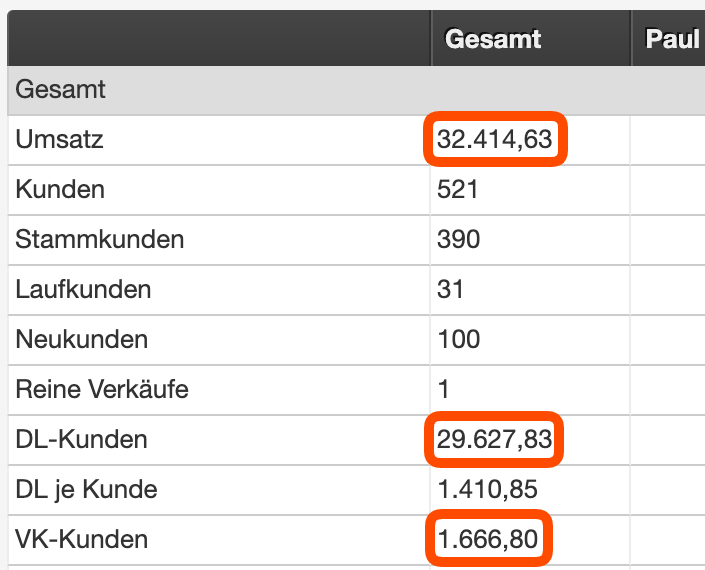Select the VK-Kunden row label
705x570 pixels.
pyautogui.click(x=81, y=539)
